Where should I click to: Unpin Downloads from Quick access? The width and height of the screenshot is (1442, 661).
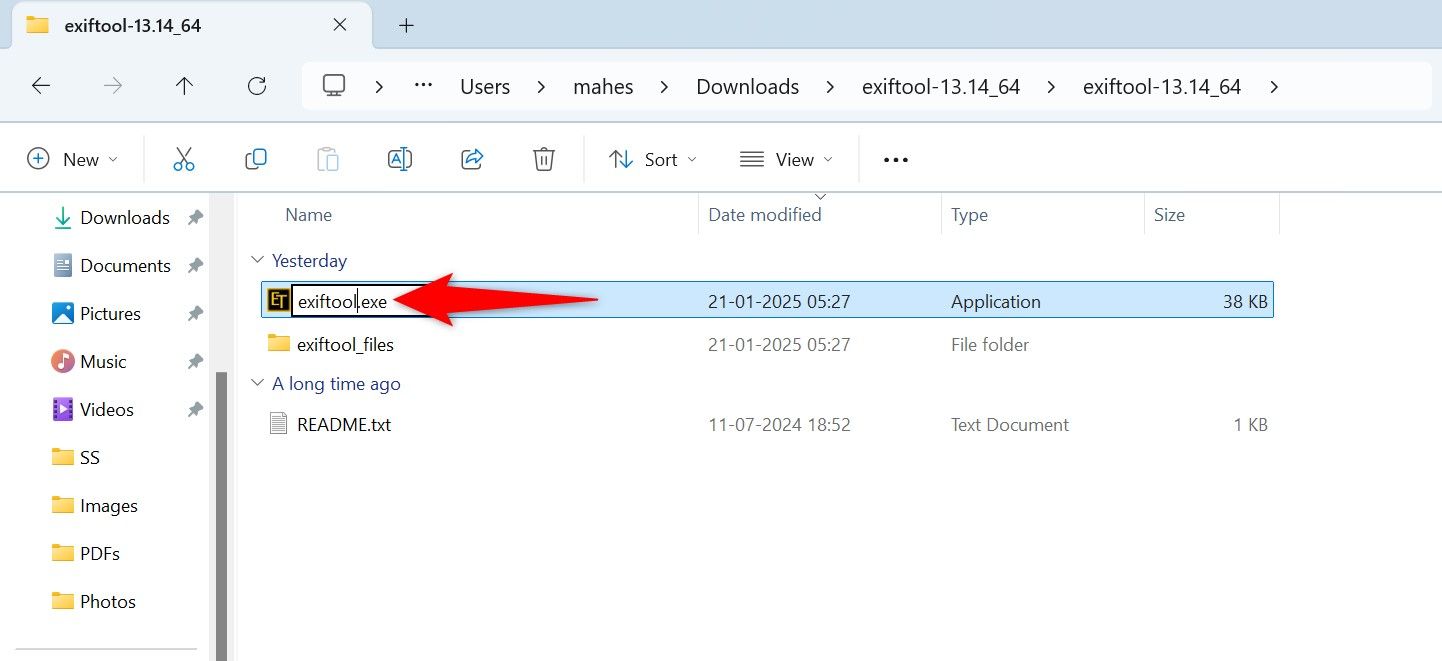[x=196, y=217]
